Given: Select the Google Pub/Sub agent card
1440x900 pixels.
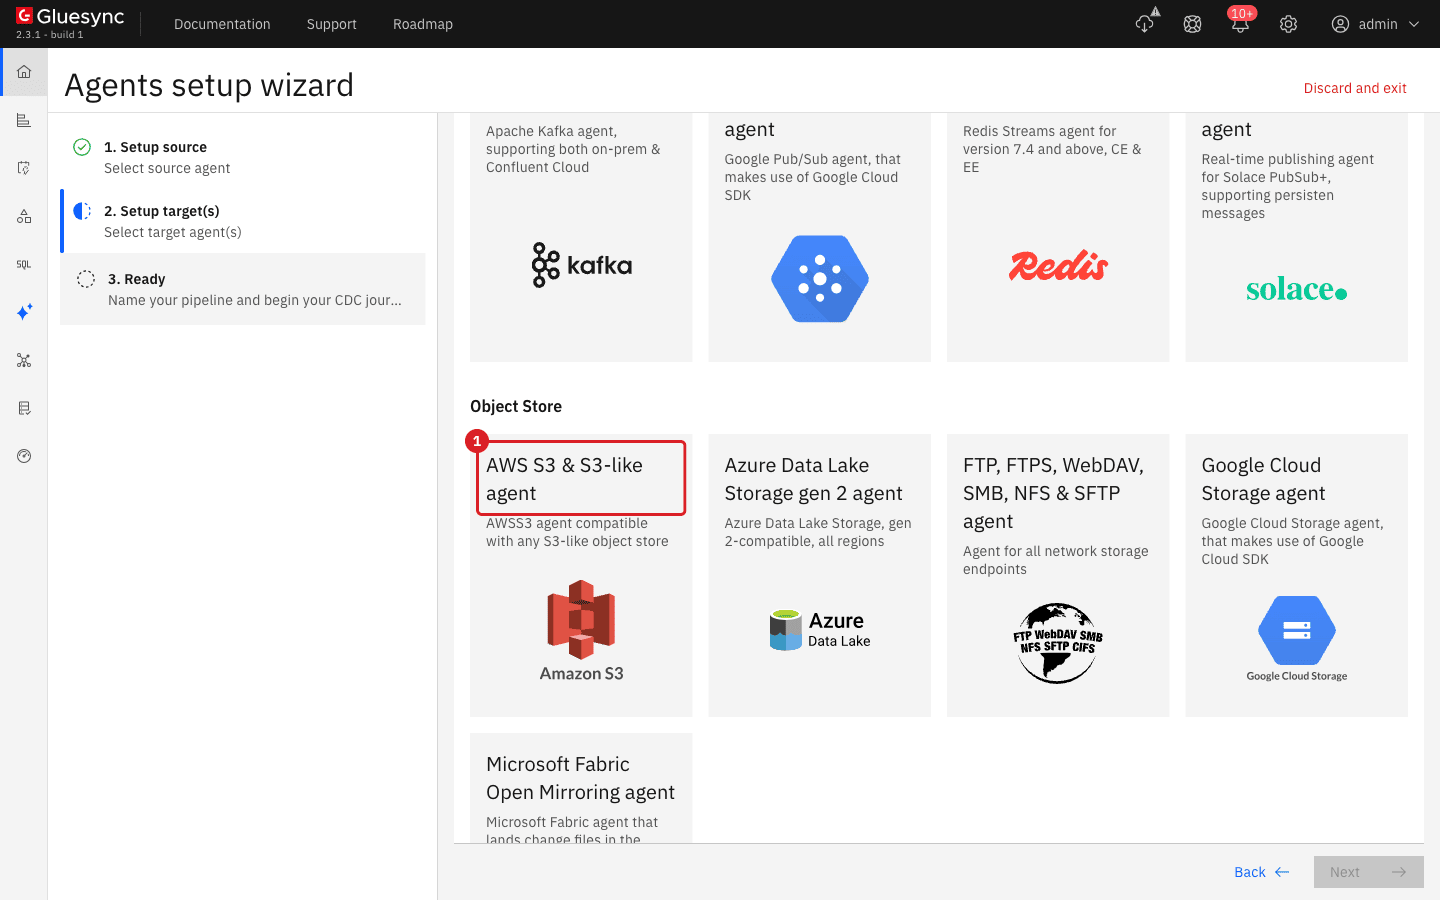Looking at the screenshot, I should [x=820, y=237].
